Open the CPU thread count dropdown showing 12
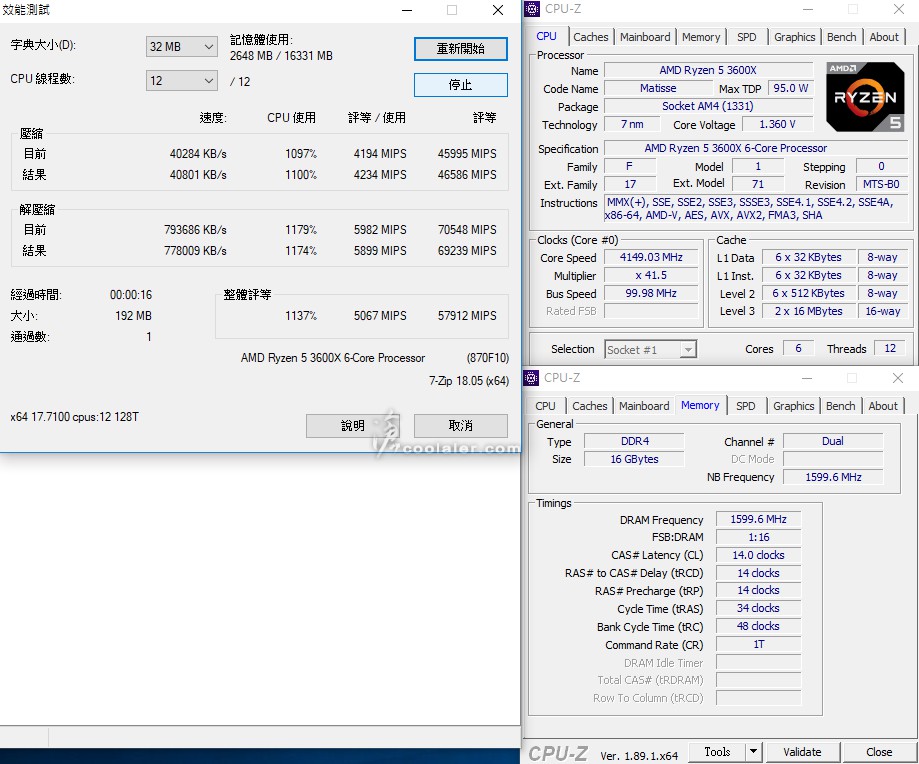919x764 pixels. click(x=182, y=80)
